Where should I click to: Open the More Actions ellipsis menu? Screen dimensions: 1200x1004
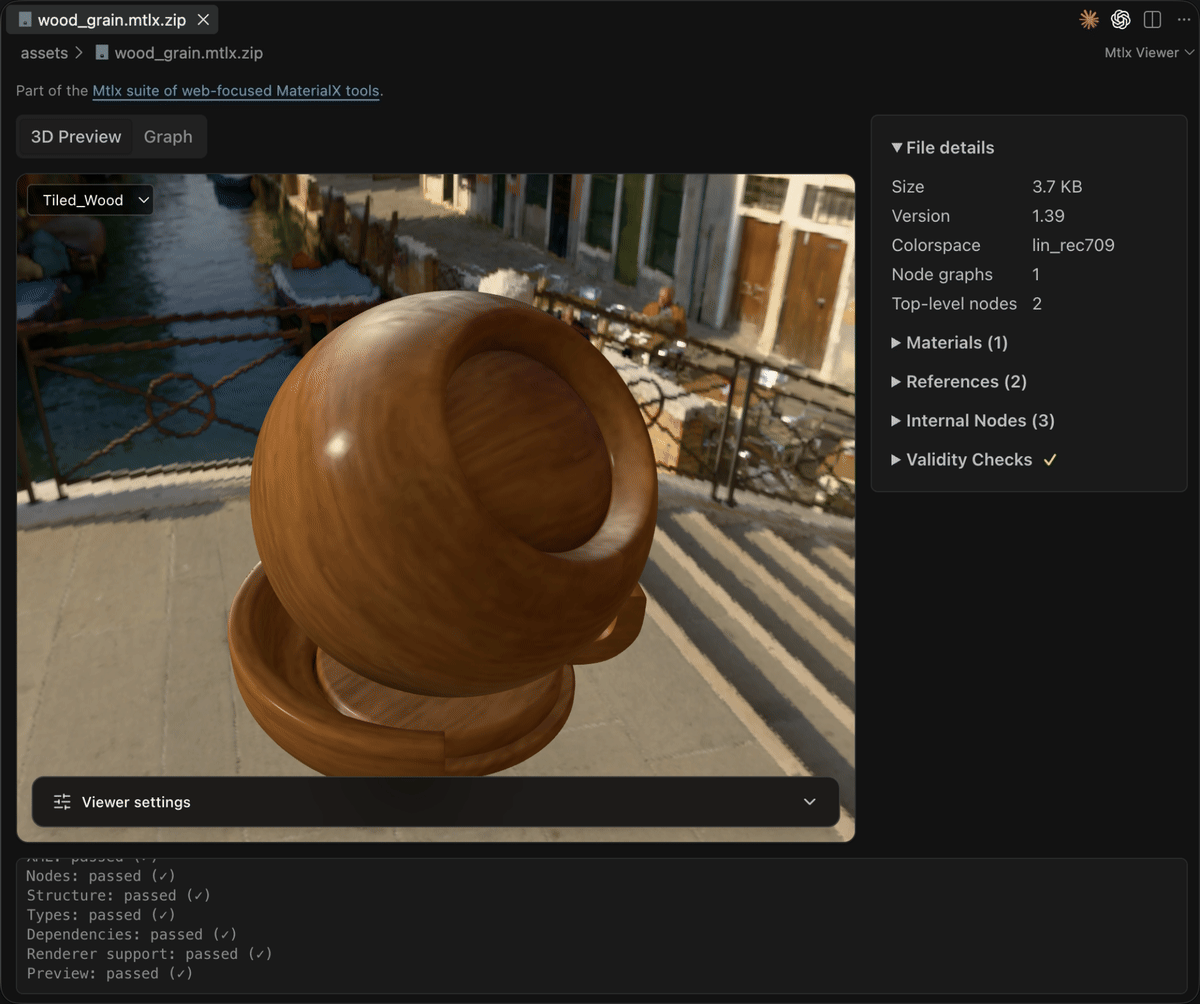point(1184,19)
